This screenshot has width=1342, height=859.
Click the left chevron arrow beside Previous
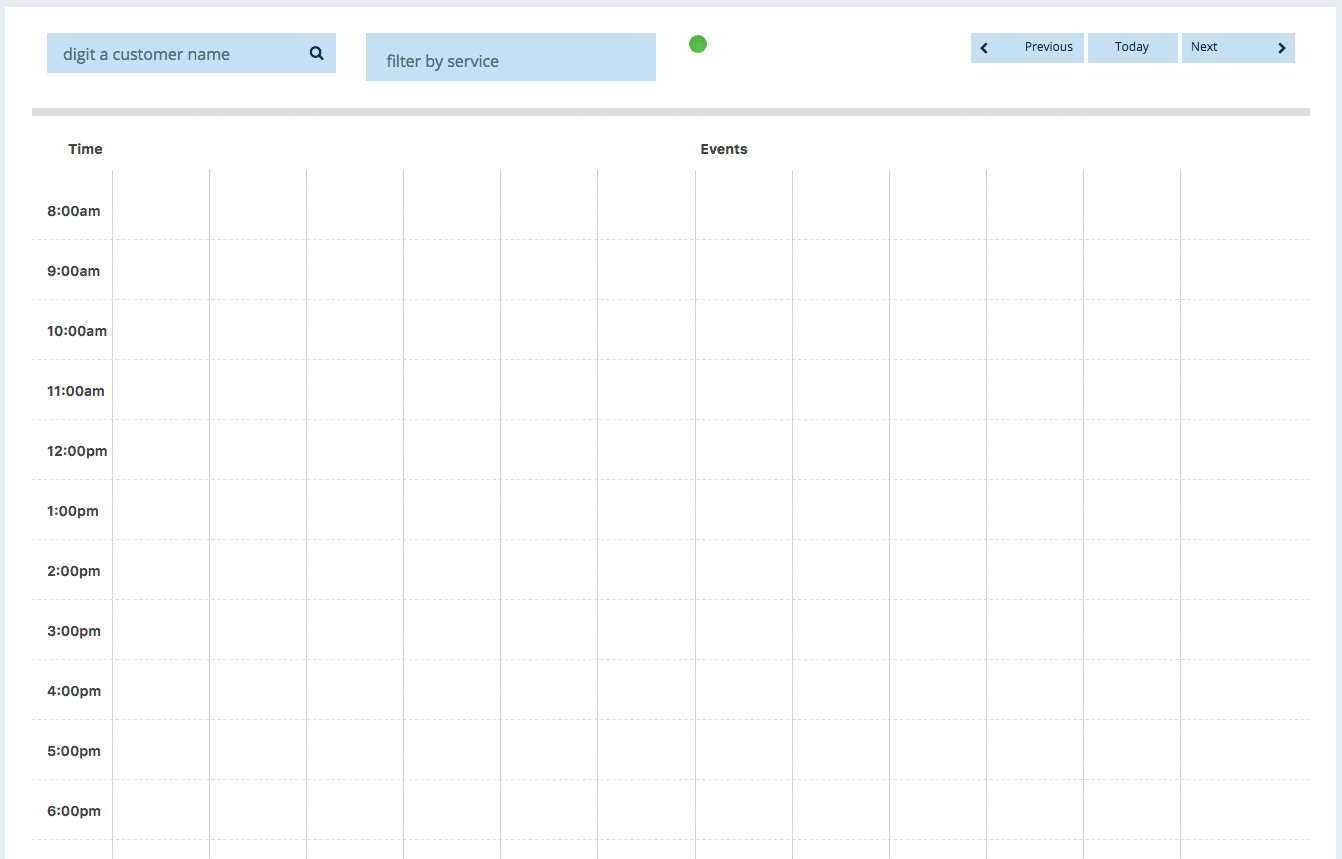(x=984, y=48)
